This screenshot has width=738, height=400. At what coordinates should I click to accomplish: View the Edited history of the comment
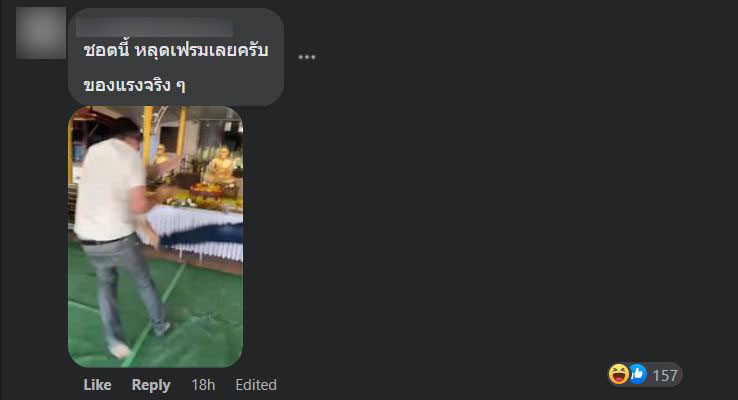[x=256, y=384]
